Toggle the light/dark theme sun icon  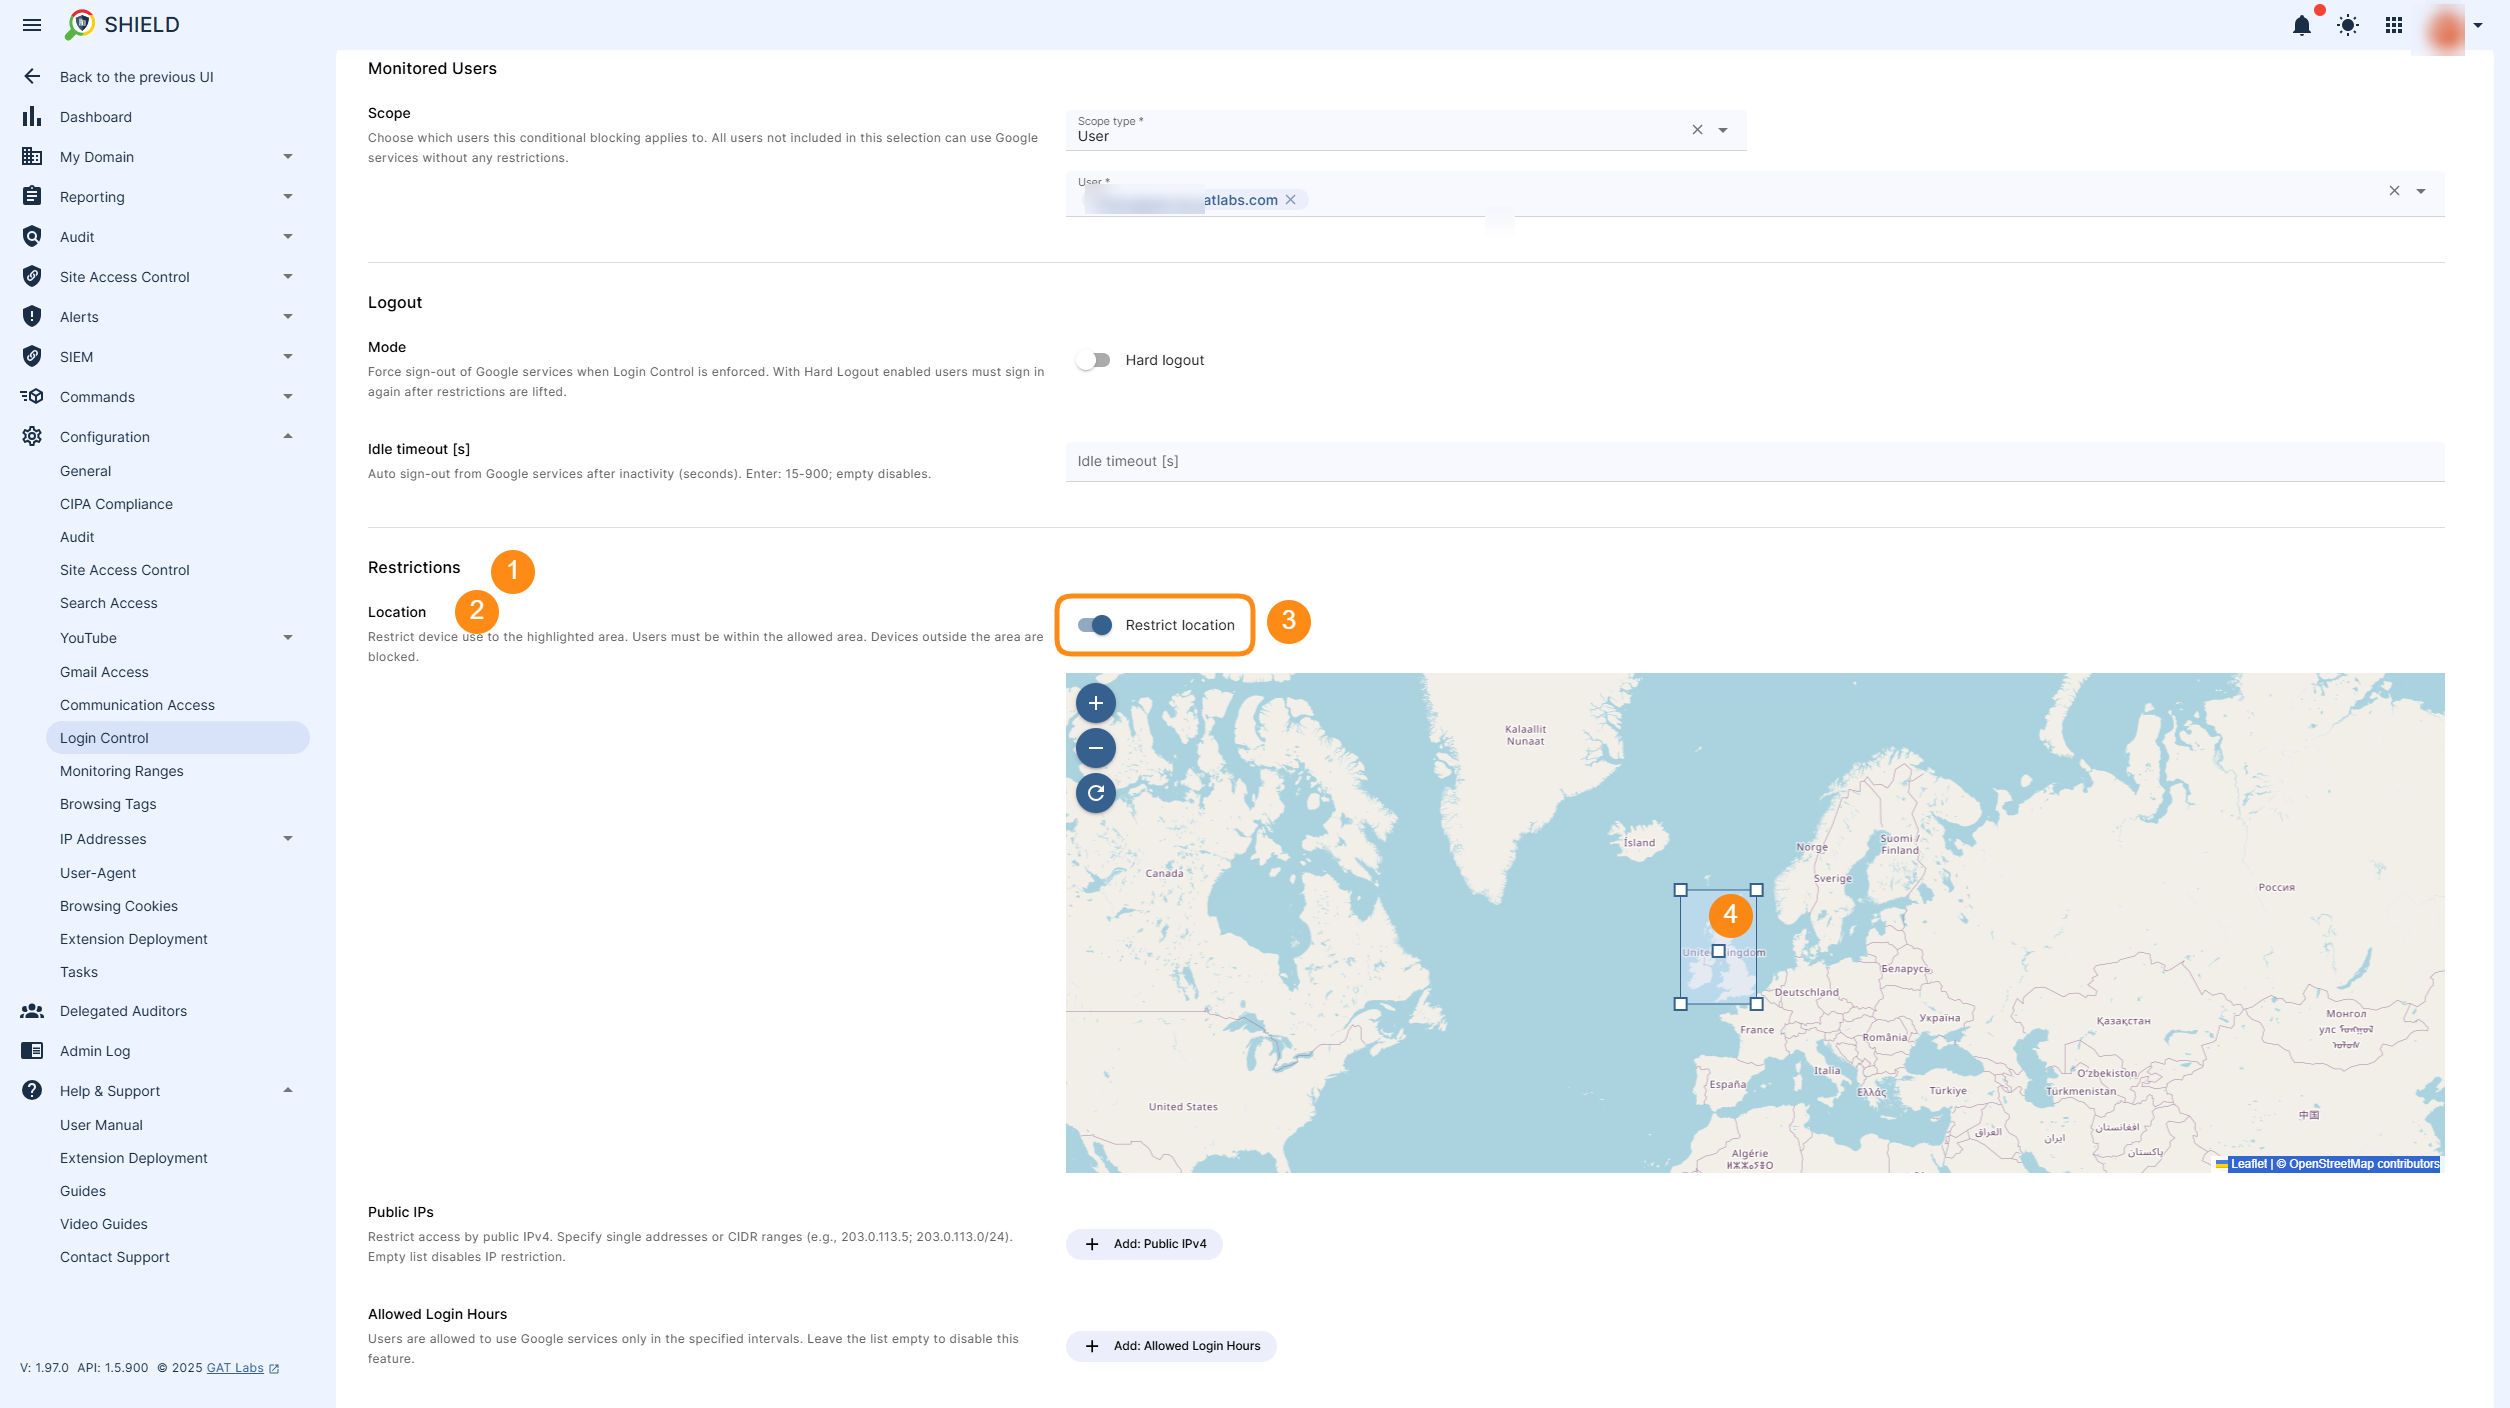pos(2348,25)
